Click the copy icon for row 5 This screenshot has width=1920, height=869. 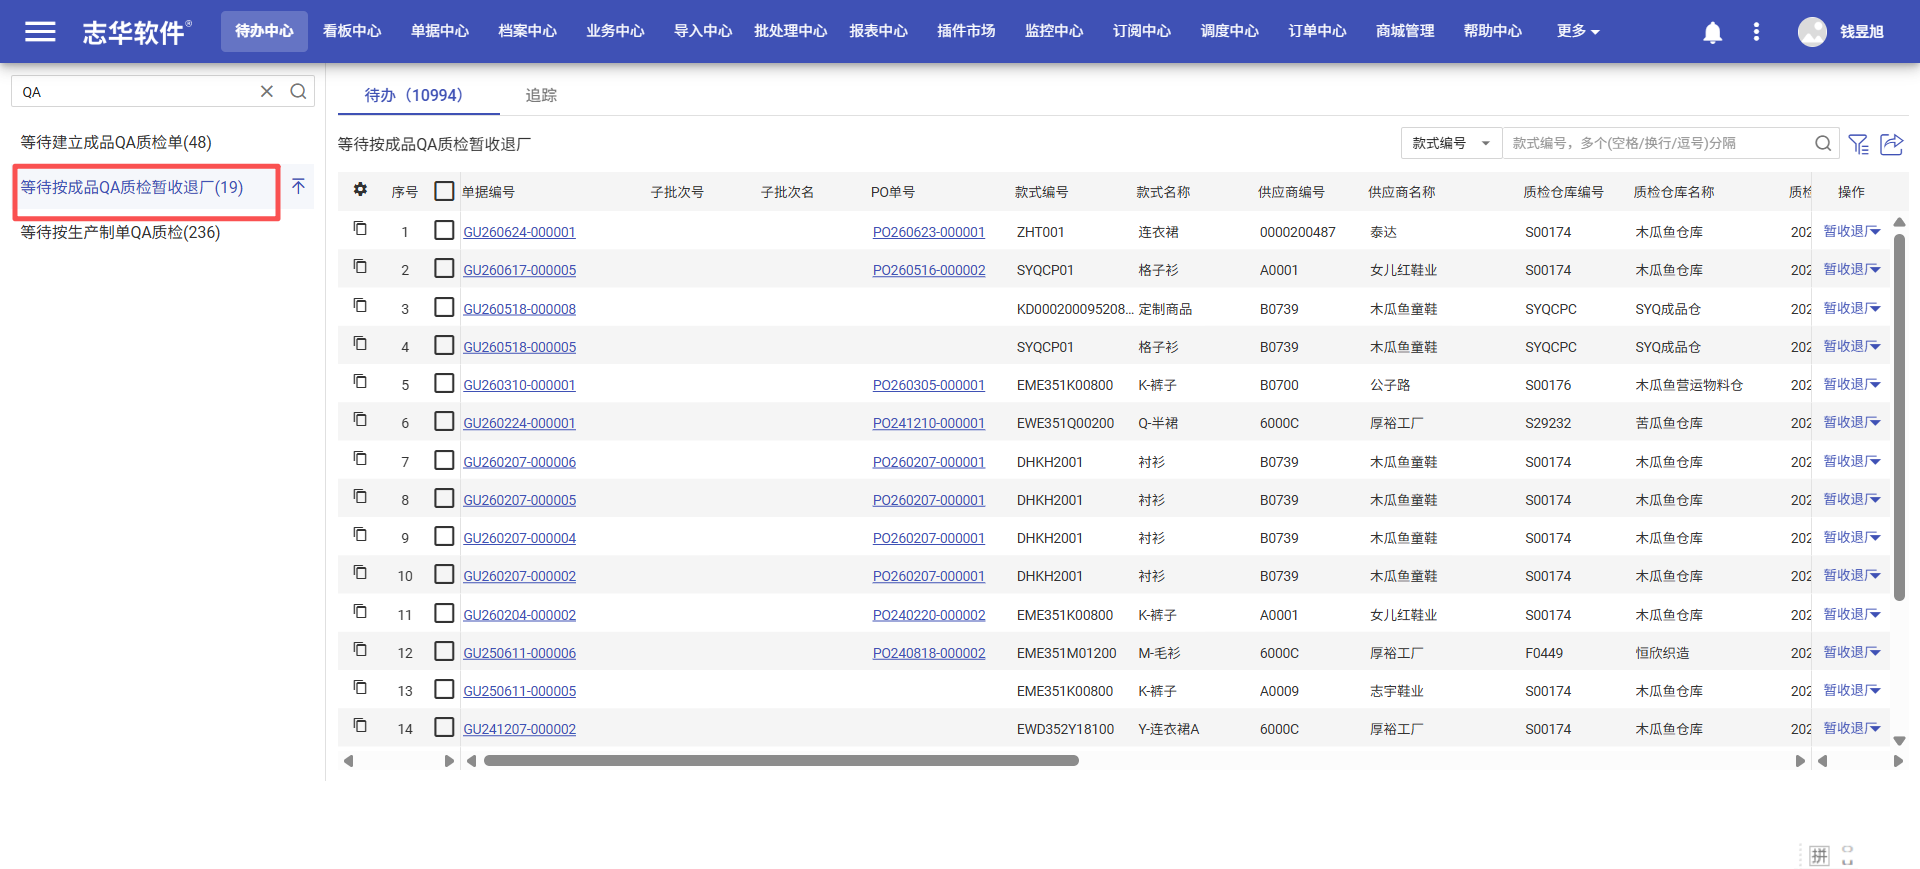pyautogui.click(x=360, y=382)
